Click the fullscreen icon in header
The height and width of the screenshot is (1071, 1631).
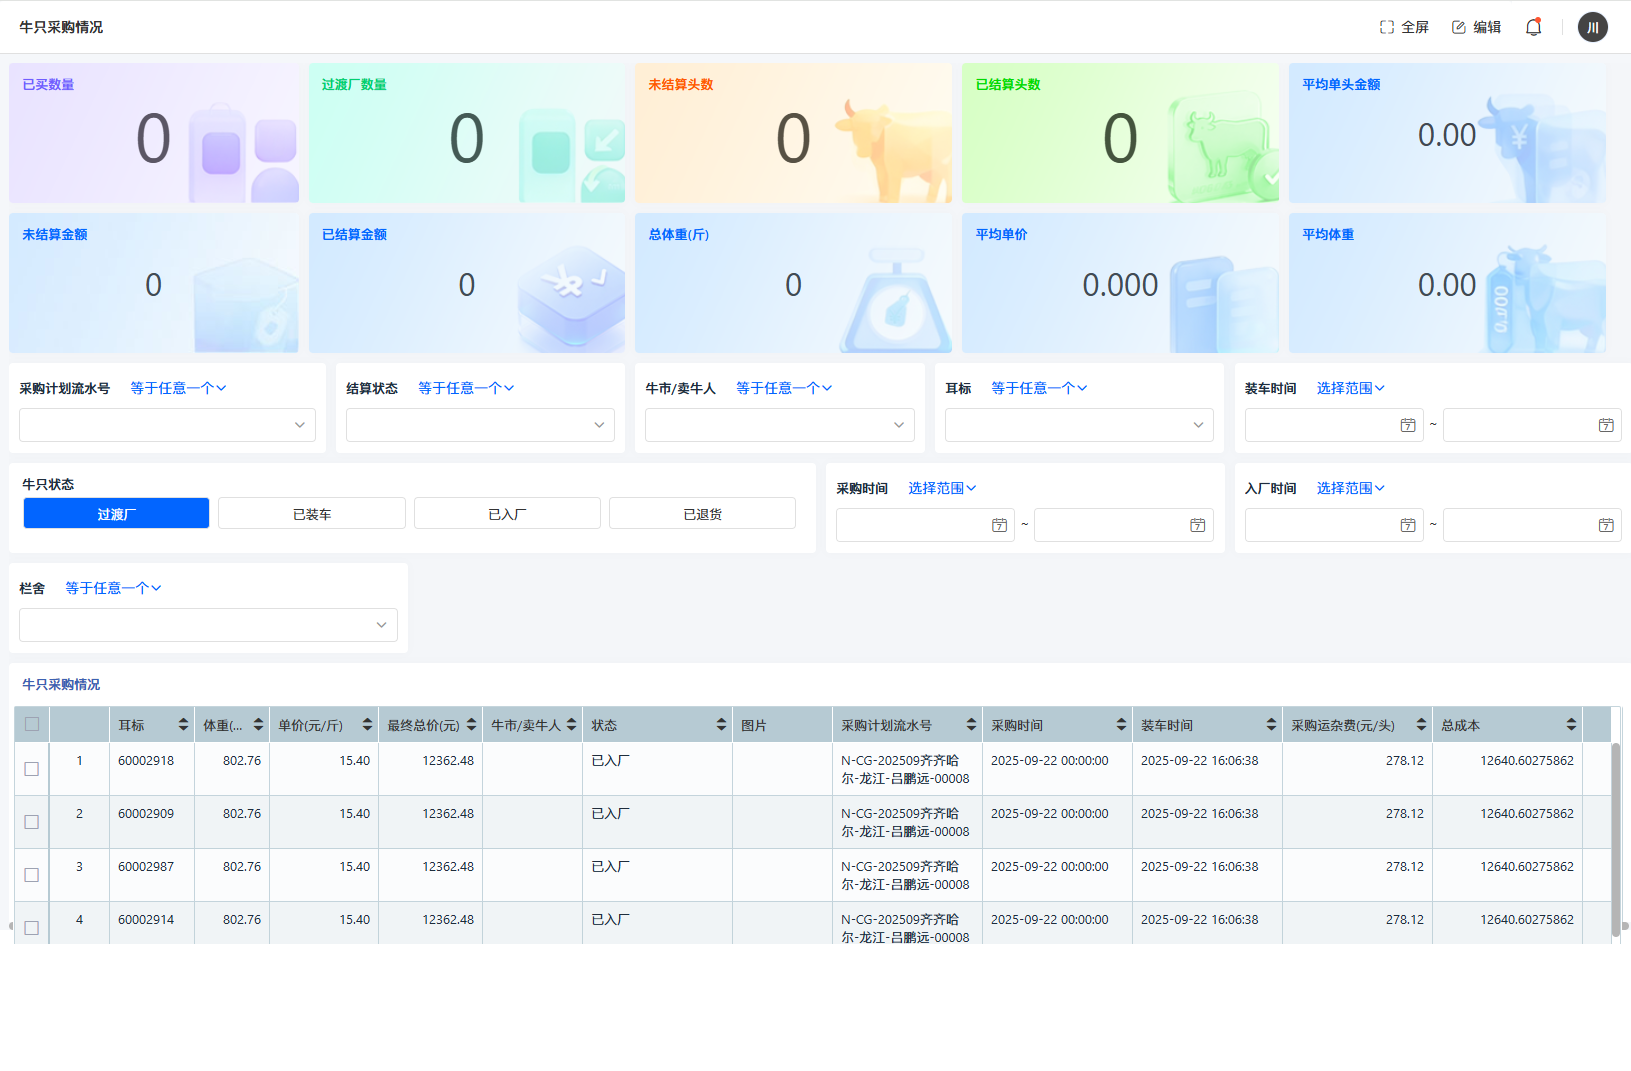(x=1387, y=27)
